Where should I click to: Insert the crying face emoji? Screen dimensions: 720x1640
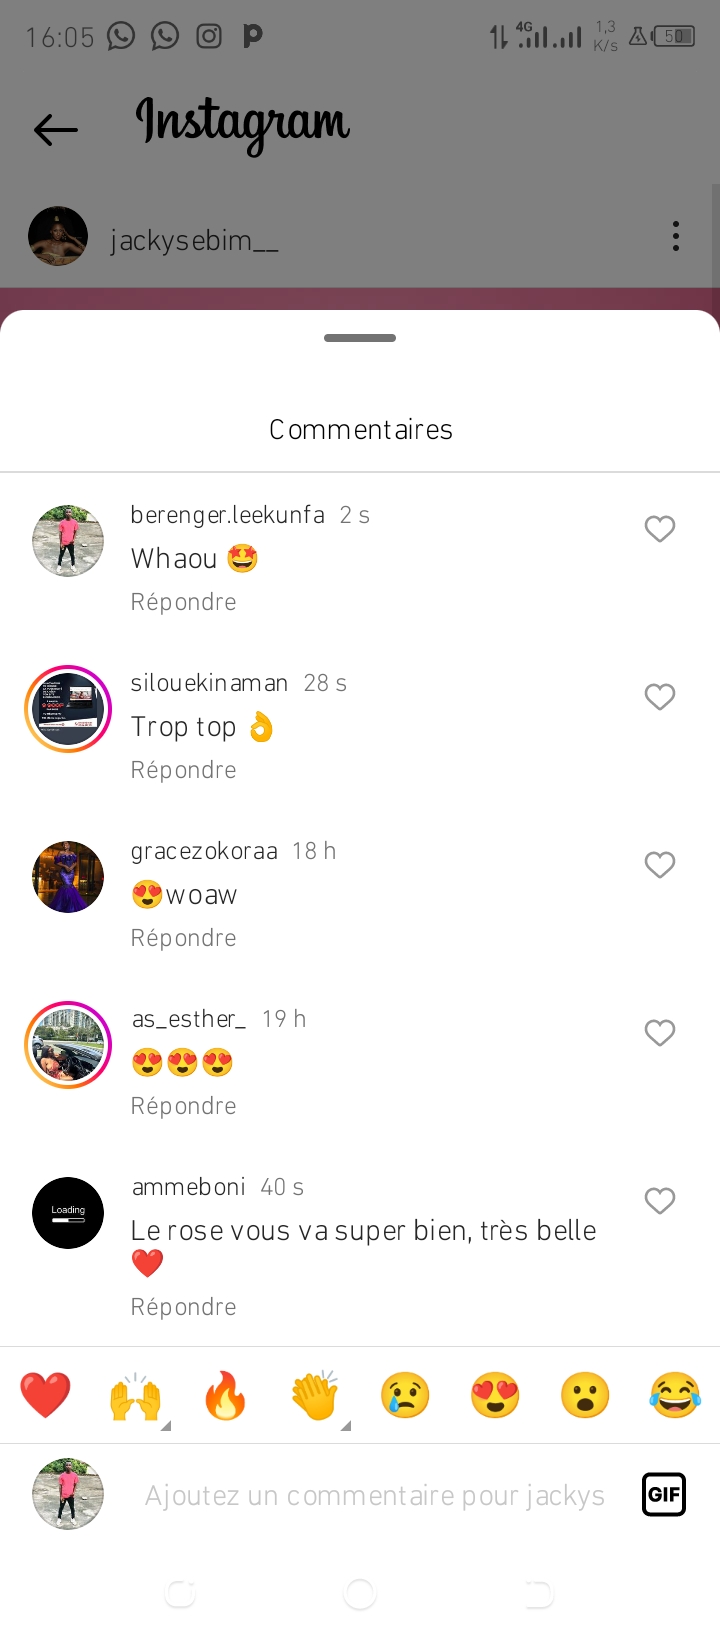pos(405,1395)
